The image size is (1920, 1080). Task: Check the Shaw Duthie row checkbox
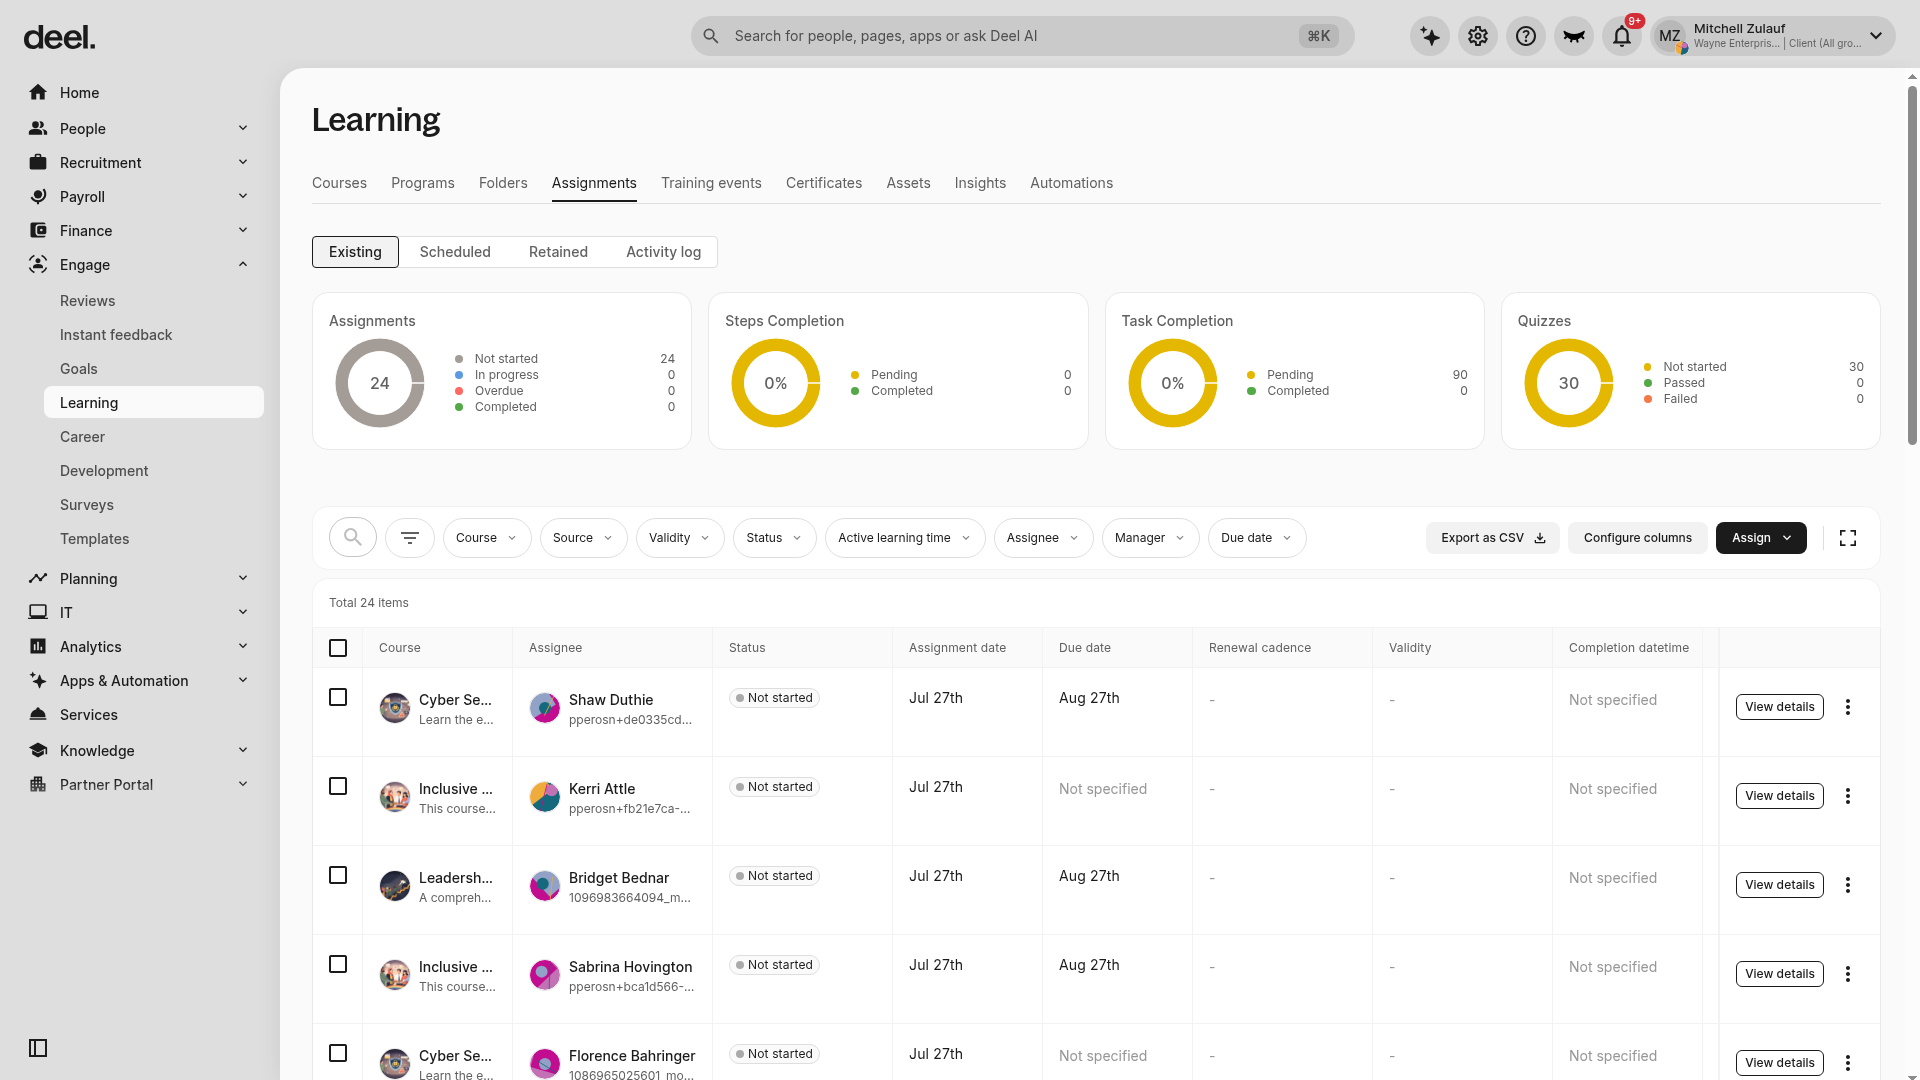click(338, 697)
